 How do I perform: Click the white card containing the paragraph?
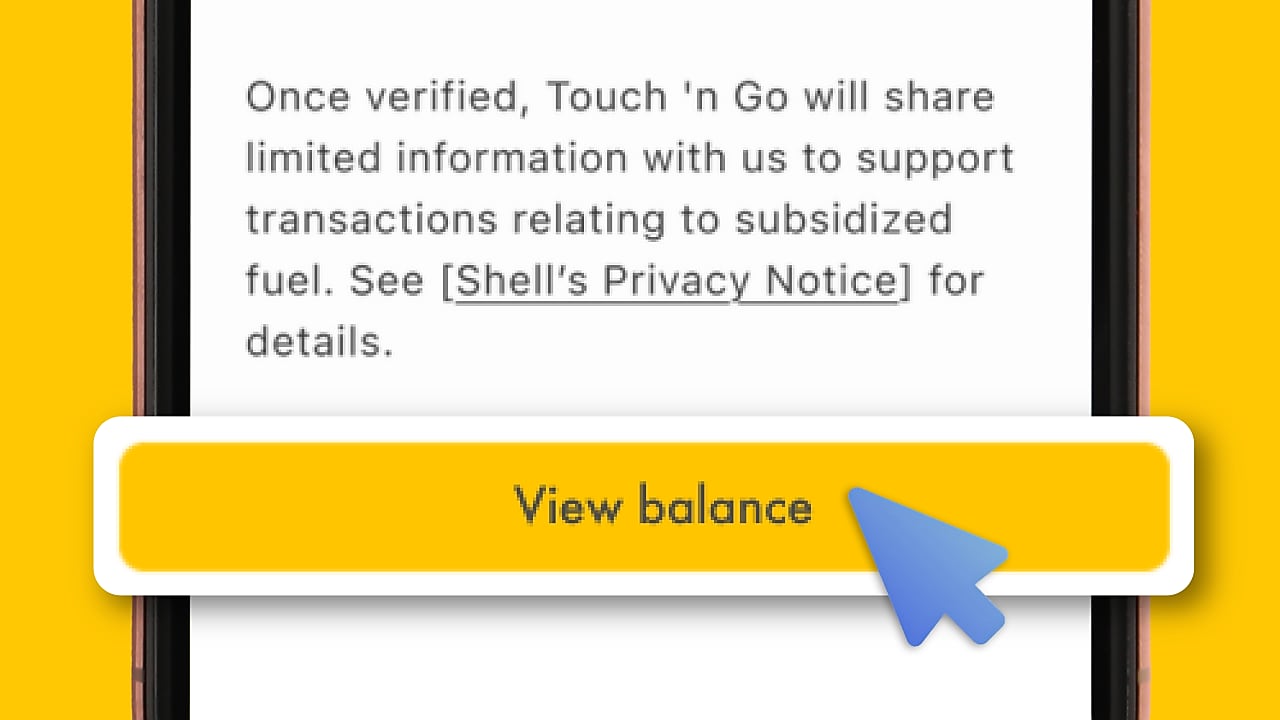tap(640, 200)
